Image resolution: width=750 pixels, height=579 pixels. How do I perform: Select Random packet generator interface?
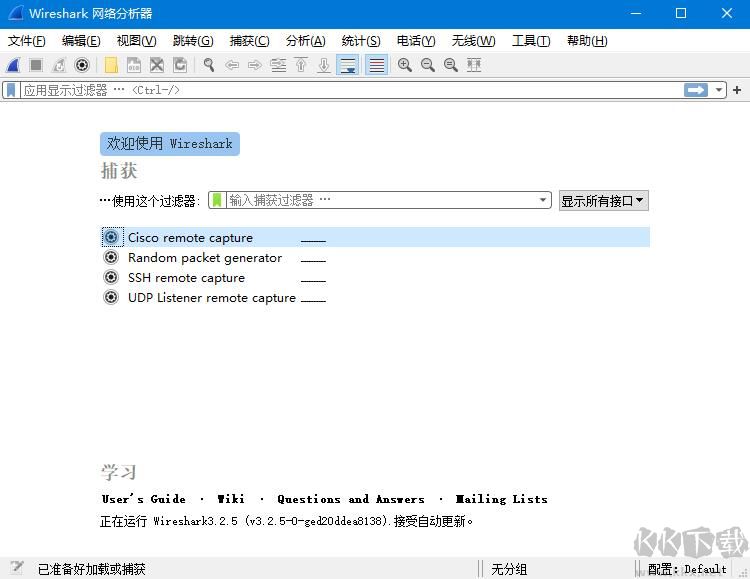tap(375, 257)
